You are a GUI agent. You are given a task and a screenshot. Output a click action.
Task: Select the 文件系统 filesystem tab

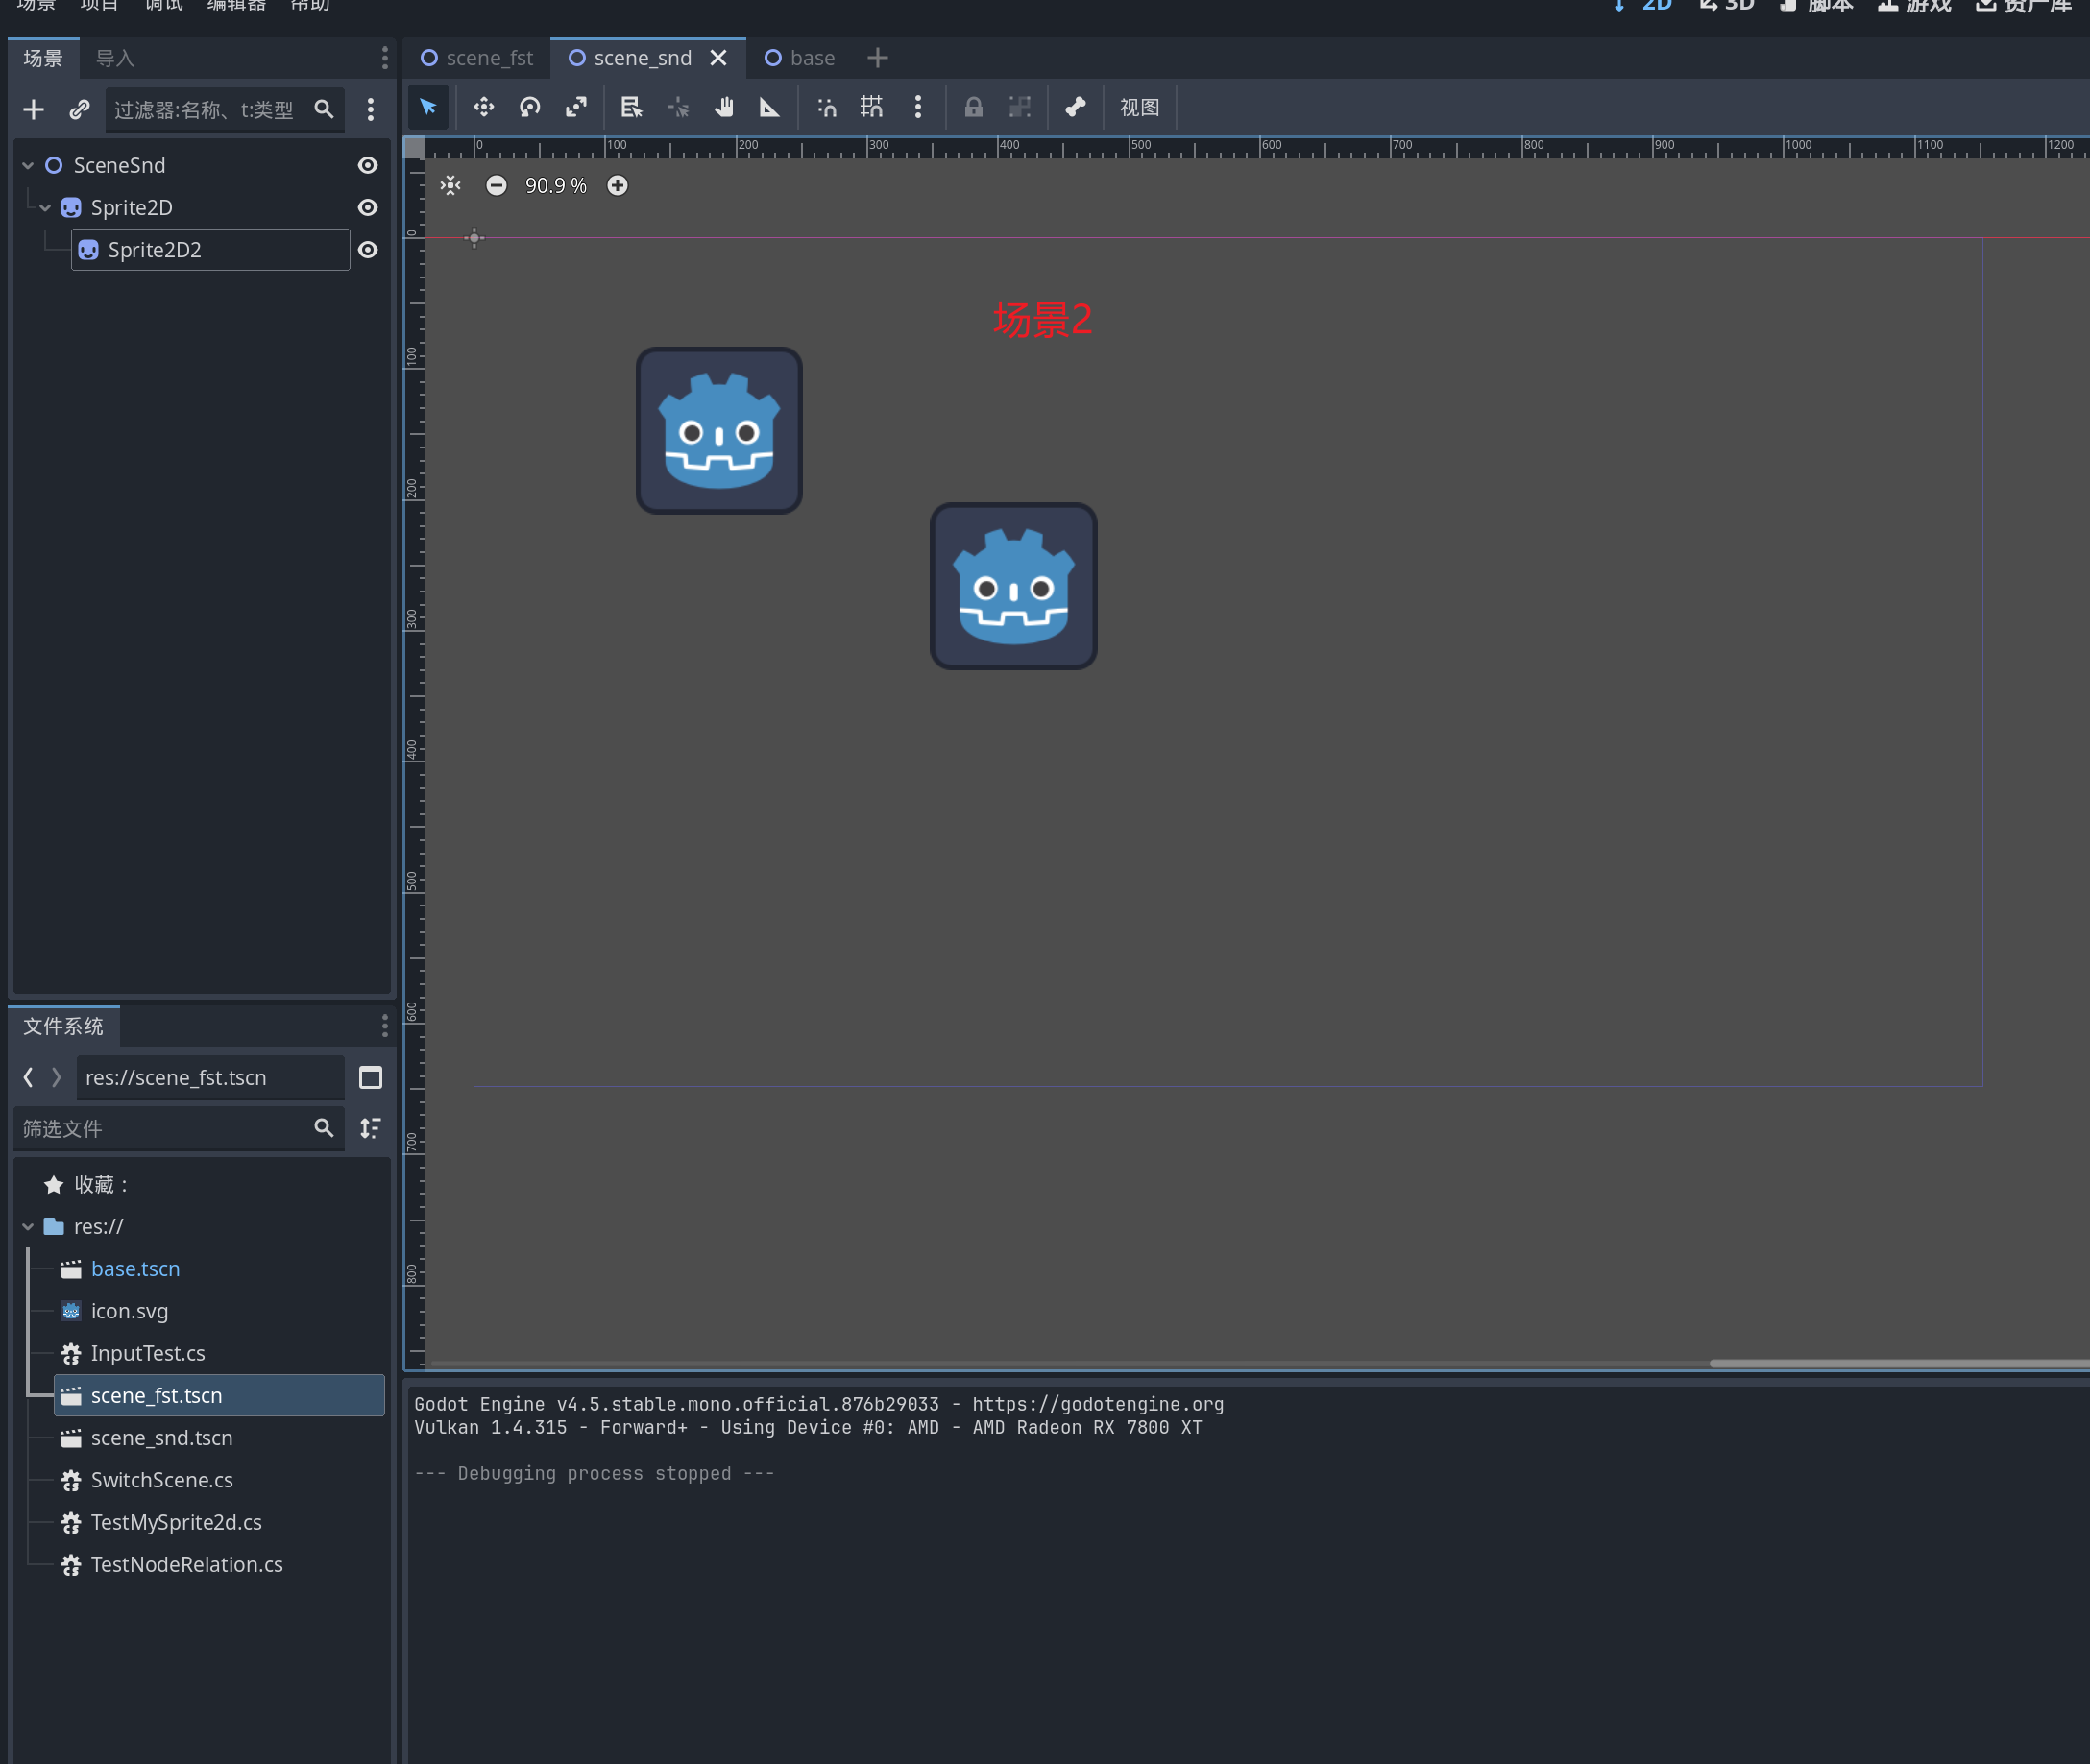click(x=63, y=1026)
